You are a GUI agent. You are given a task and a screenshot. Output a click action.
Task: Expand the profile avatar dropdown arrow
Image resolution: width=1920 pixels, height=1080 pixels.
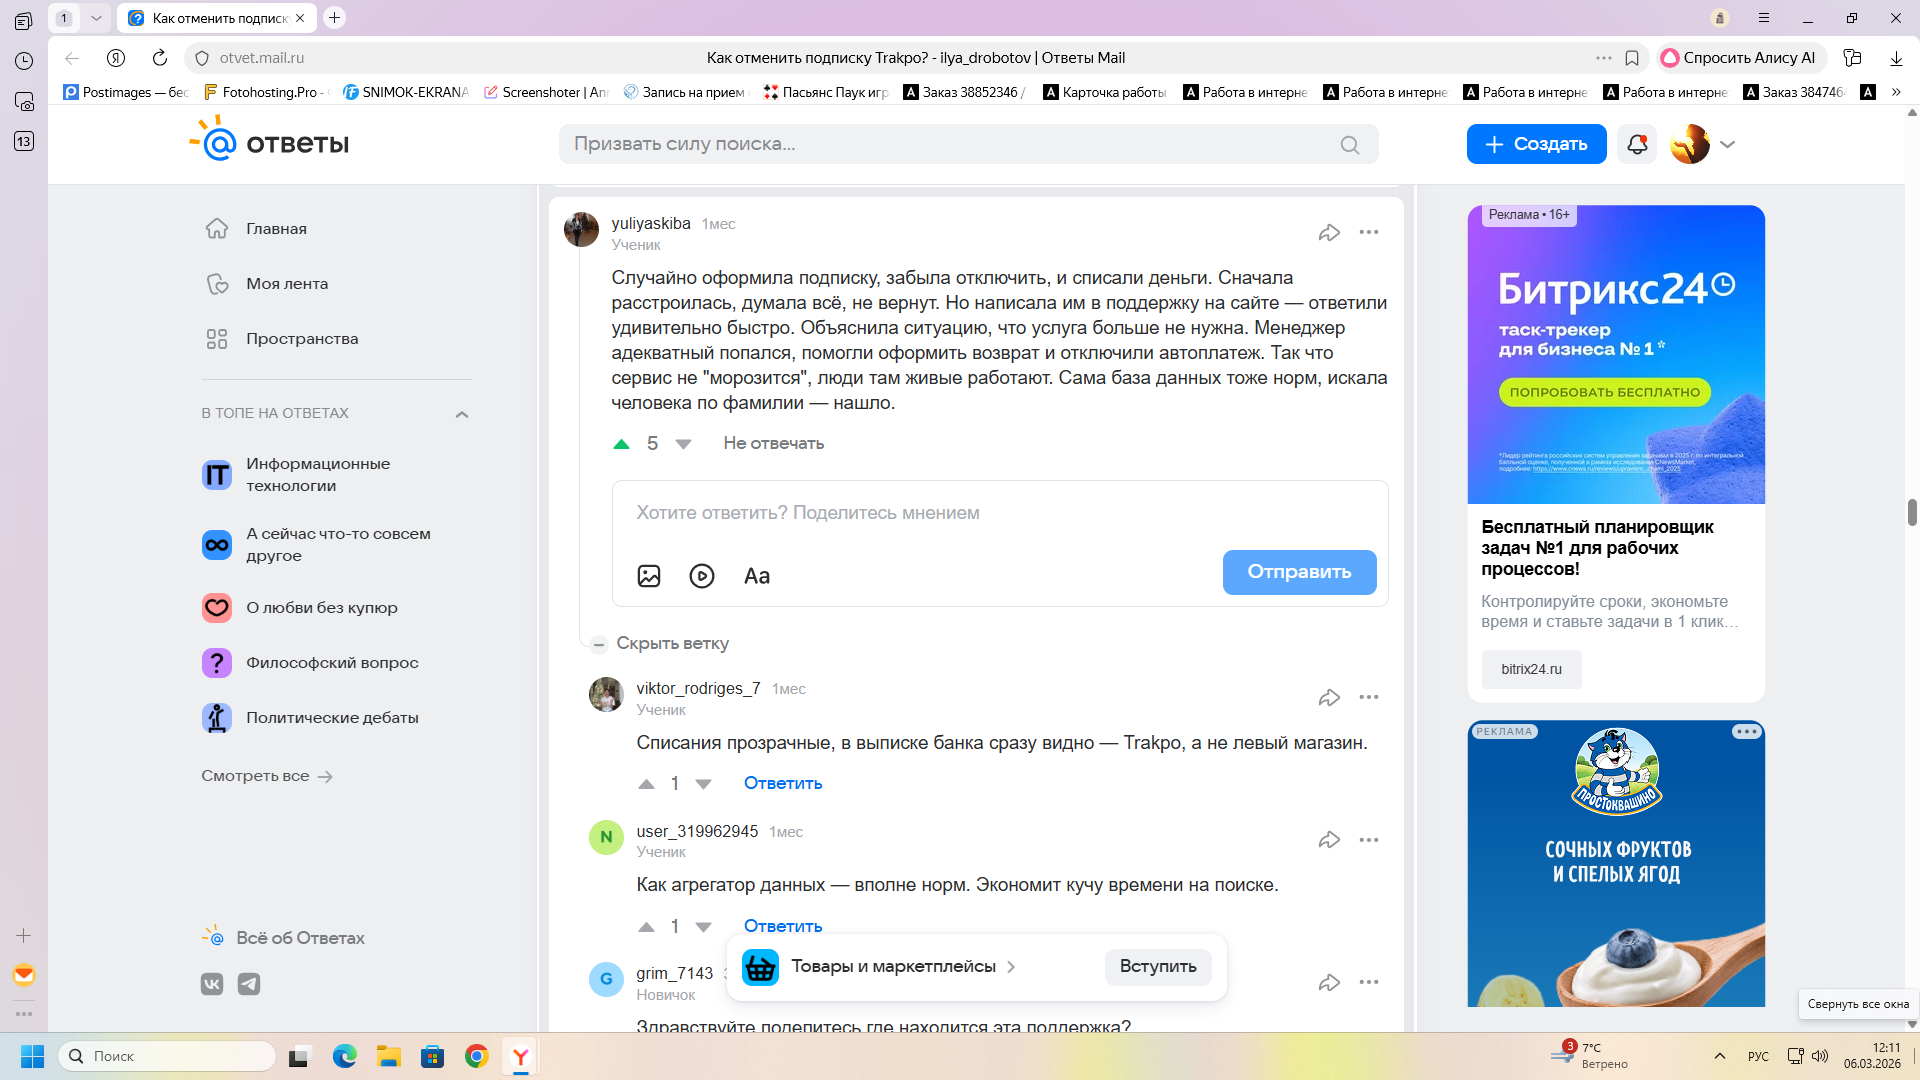pos(1727,144)
